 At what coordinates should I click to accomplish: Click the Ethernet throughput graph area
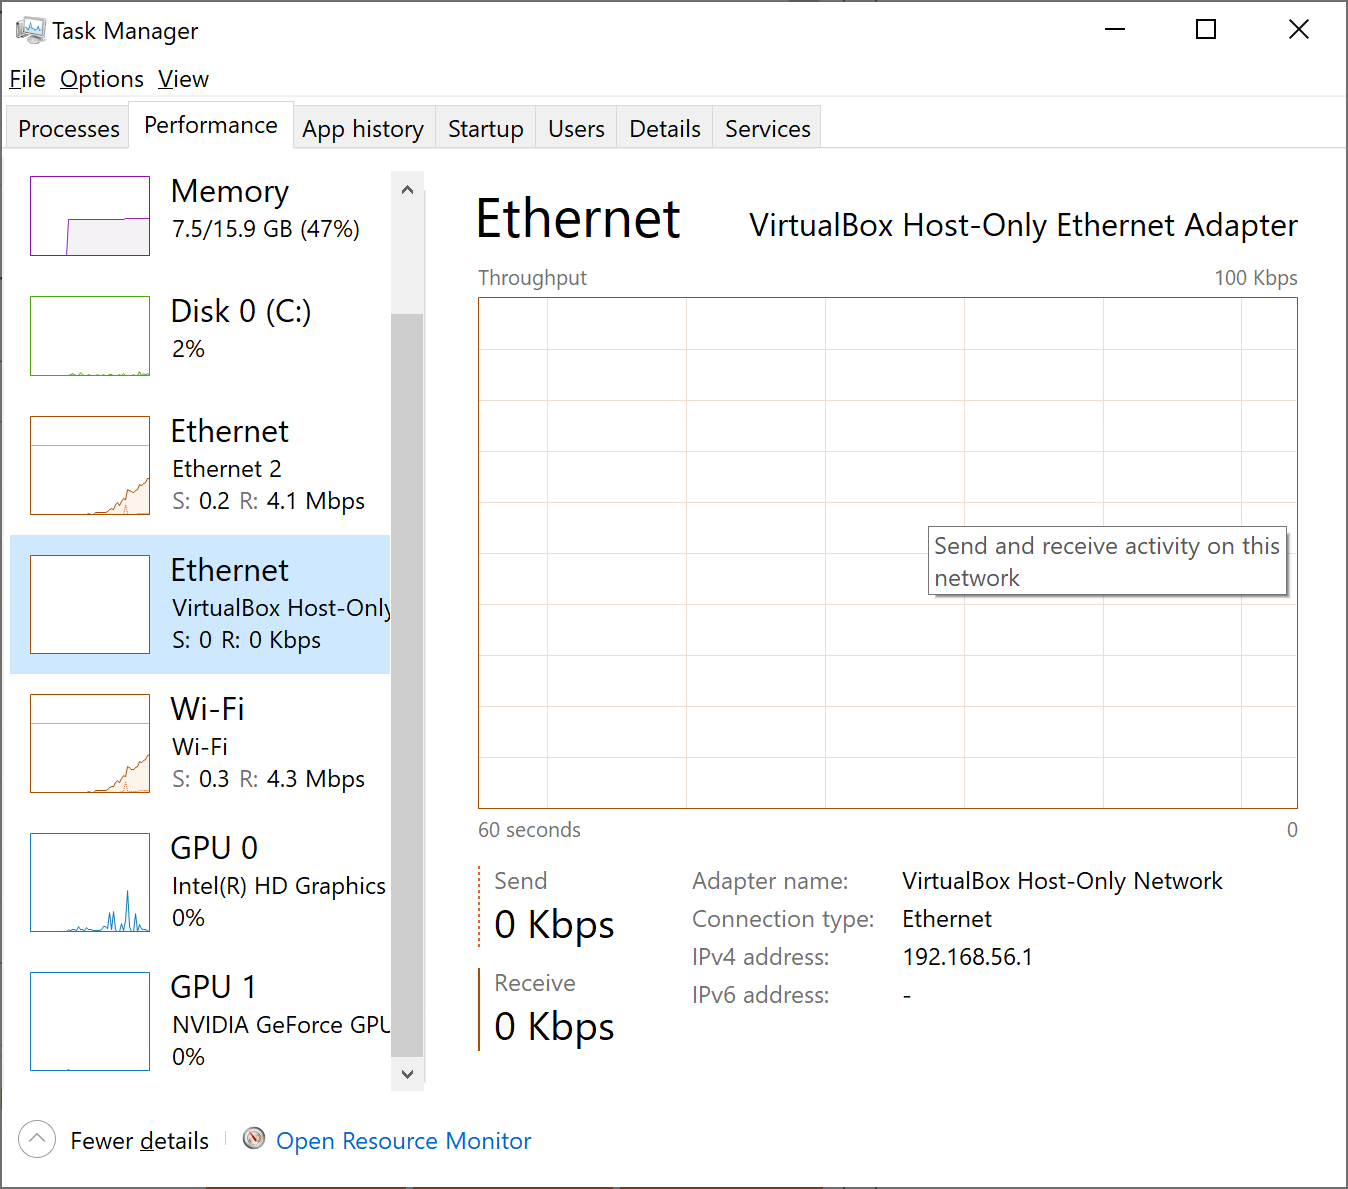point(888,553)
